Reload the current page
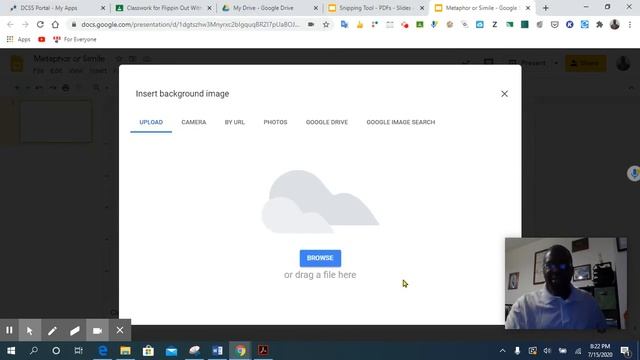640x360 pixels. [40, 24]
